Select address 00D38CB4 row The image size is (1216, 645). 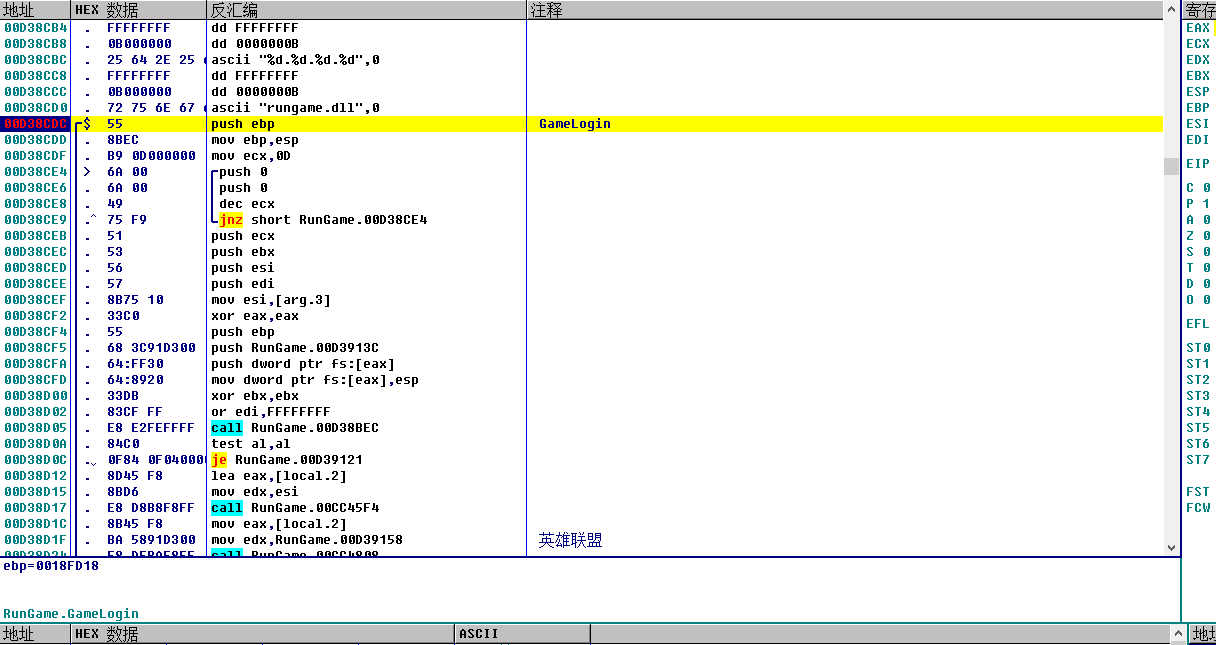[x=35, y=28]
